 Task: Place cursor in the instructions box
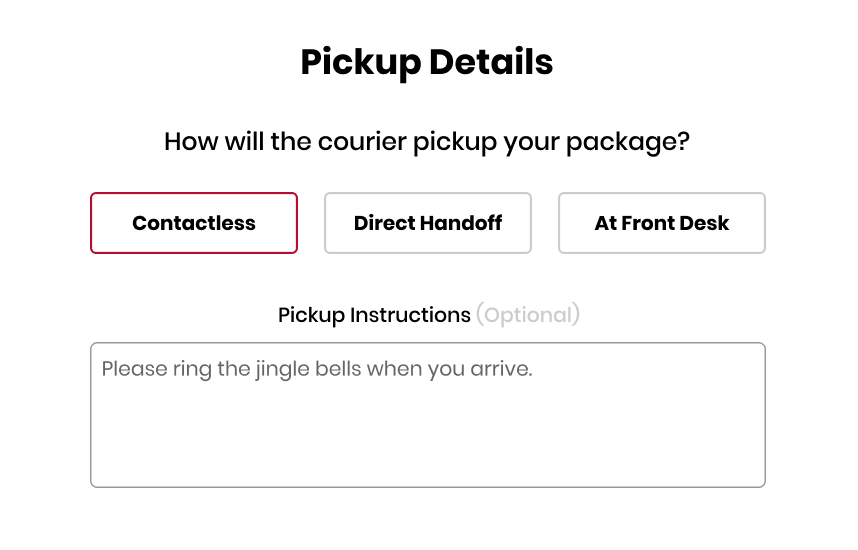coord(428,415)
